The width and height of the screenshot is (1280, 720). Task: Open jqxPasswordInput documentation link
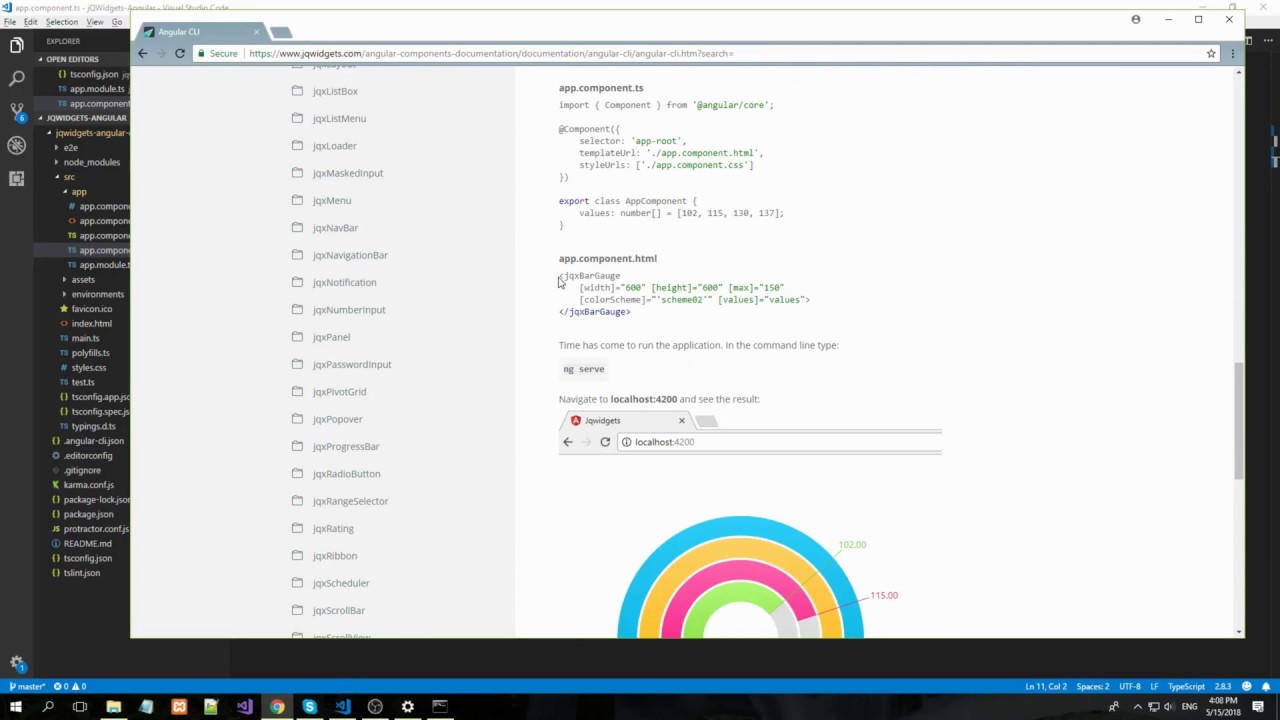point(352,364)
